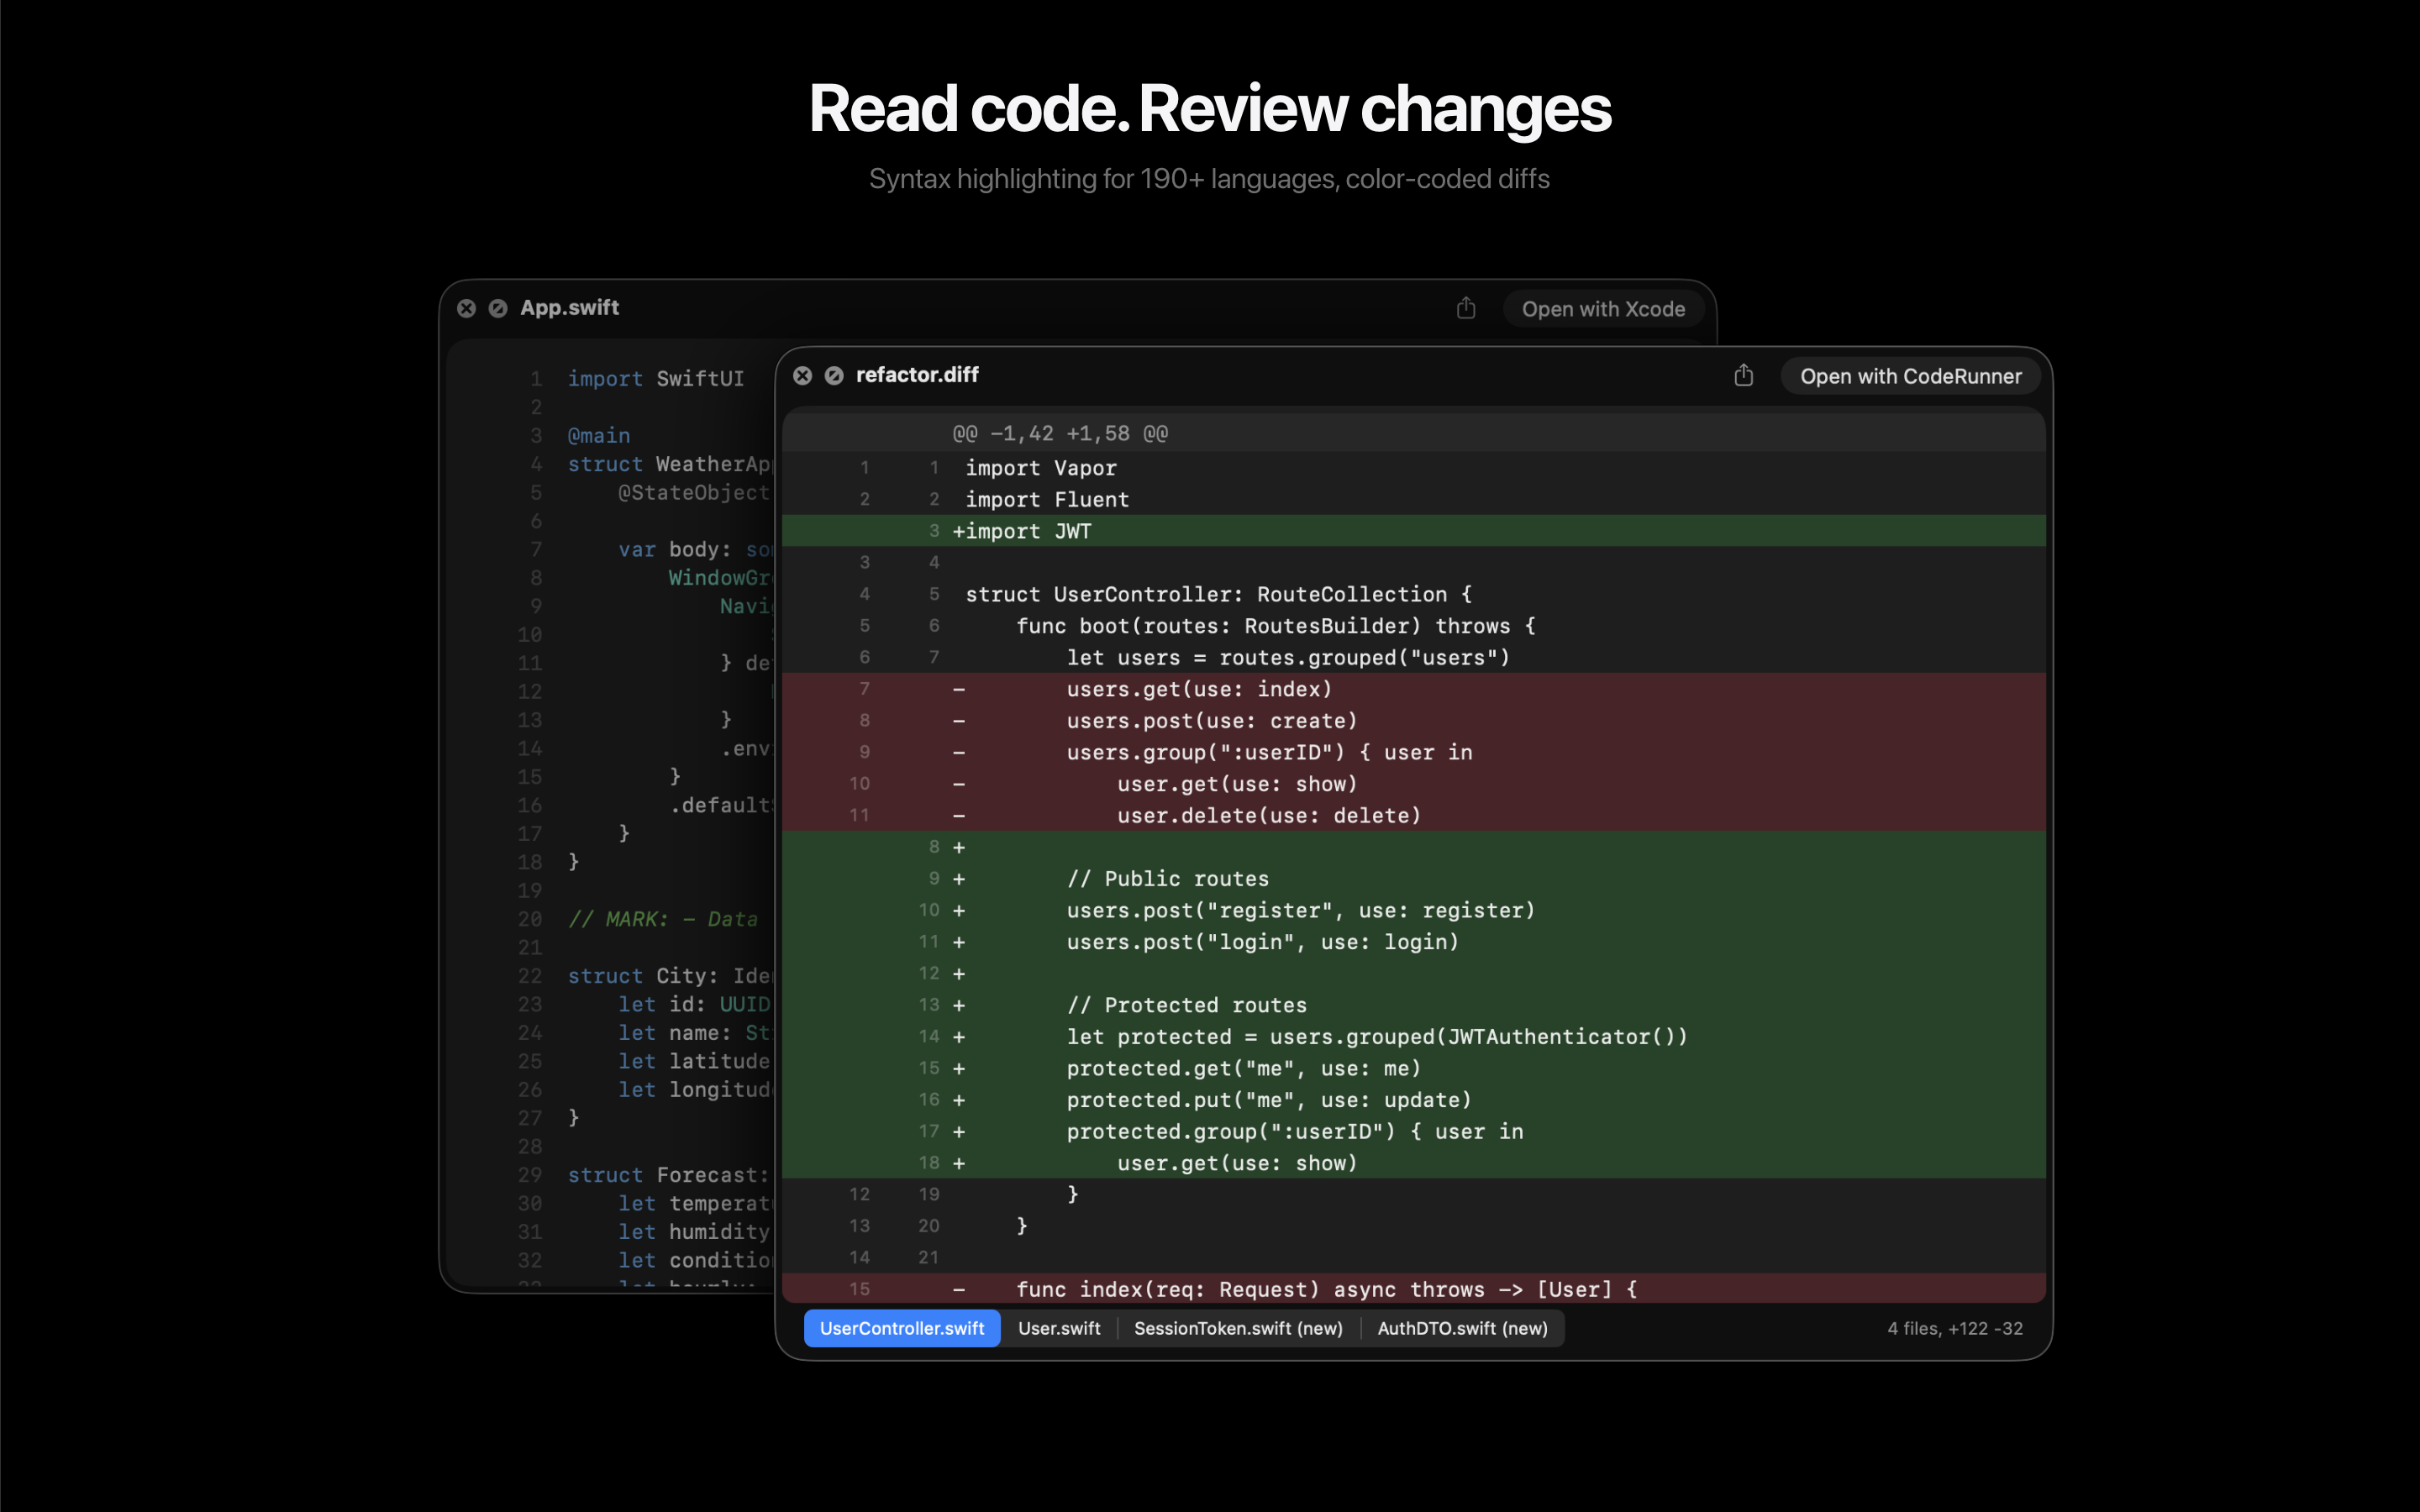Close the App.swift preview window
This screenshot has height=1512, width=2420.
click(466, 308)
